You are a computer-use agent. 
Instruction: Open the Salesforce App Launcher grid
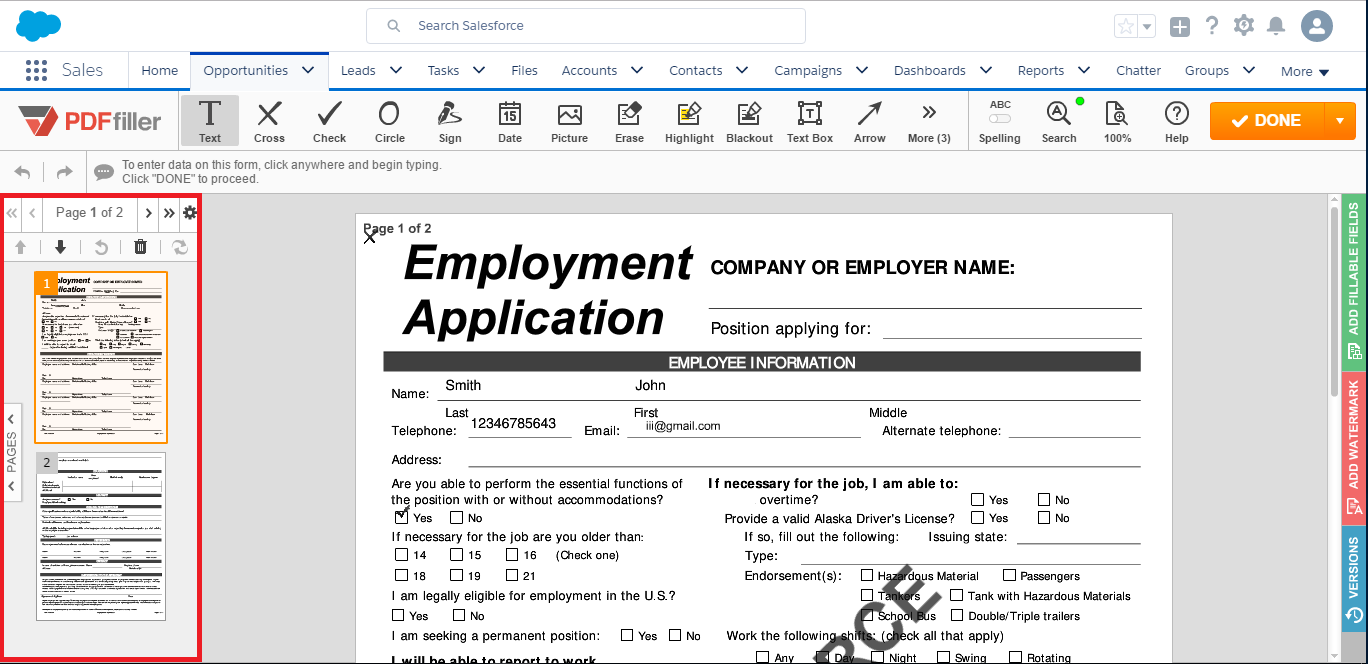point(36,70)
